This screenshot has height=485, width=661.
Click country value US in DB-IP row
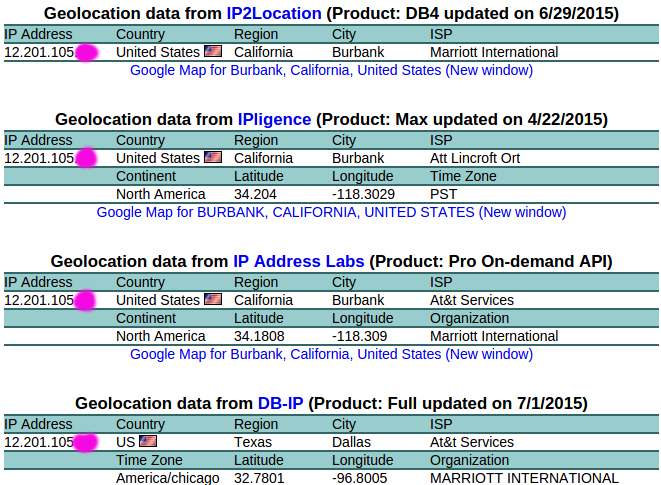pyautogui.click(x=126, y=442)
